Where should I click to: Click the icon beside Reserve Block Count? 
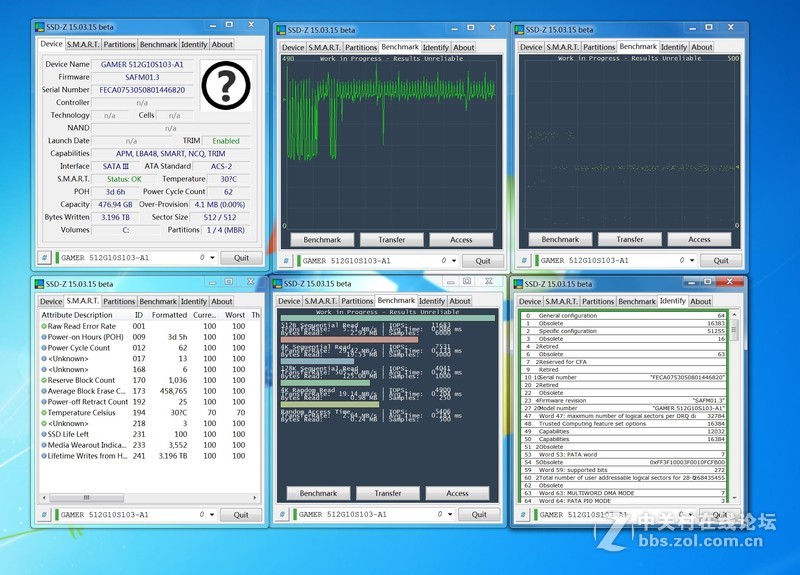click(43, 380)
